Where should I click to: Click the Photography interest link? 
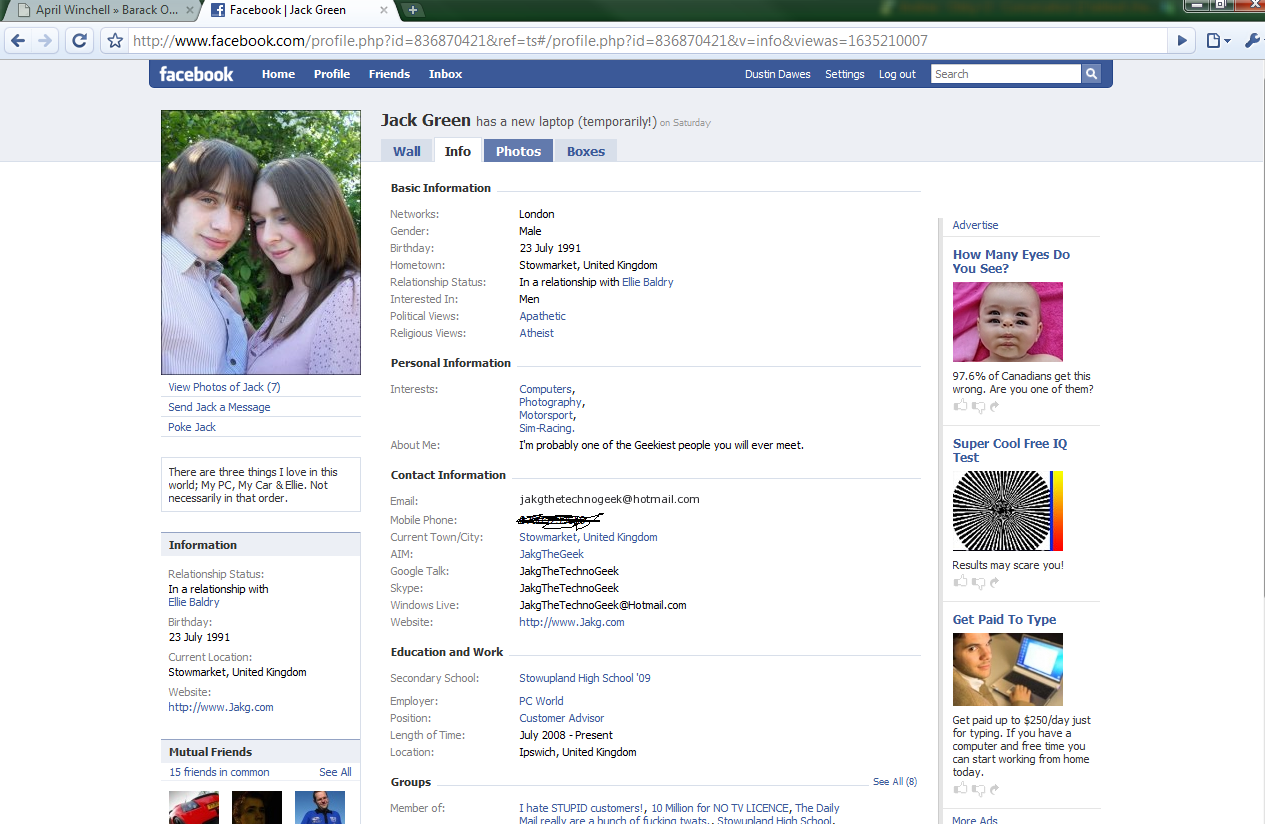(550, 402)
